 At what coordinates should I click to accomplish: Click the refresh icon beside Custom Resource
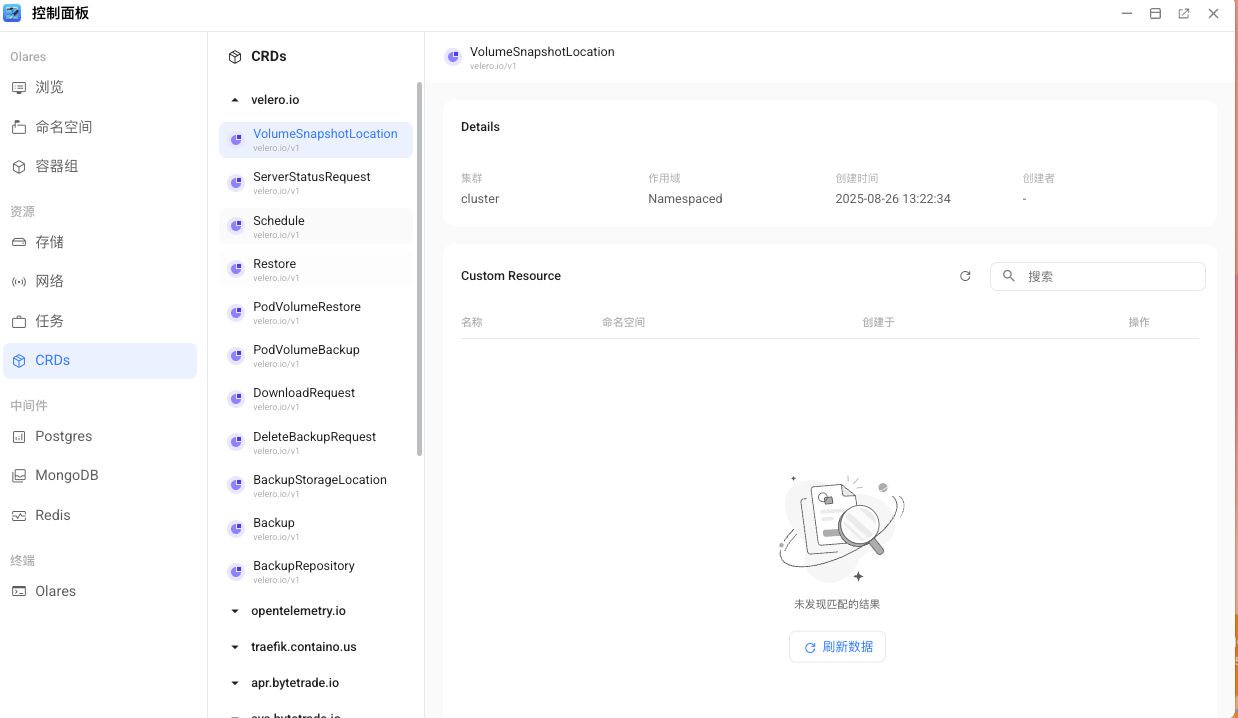point(965,276)
